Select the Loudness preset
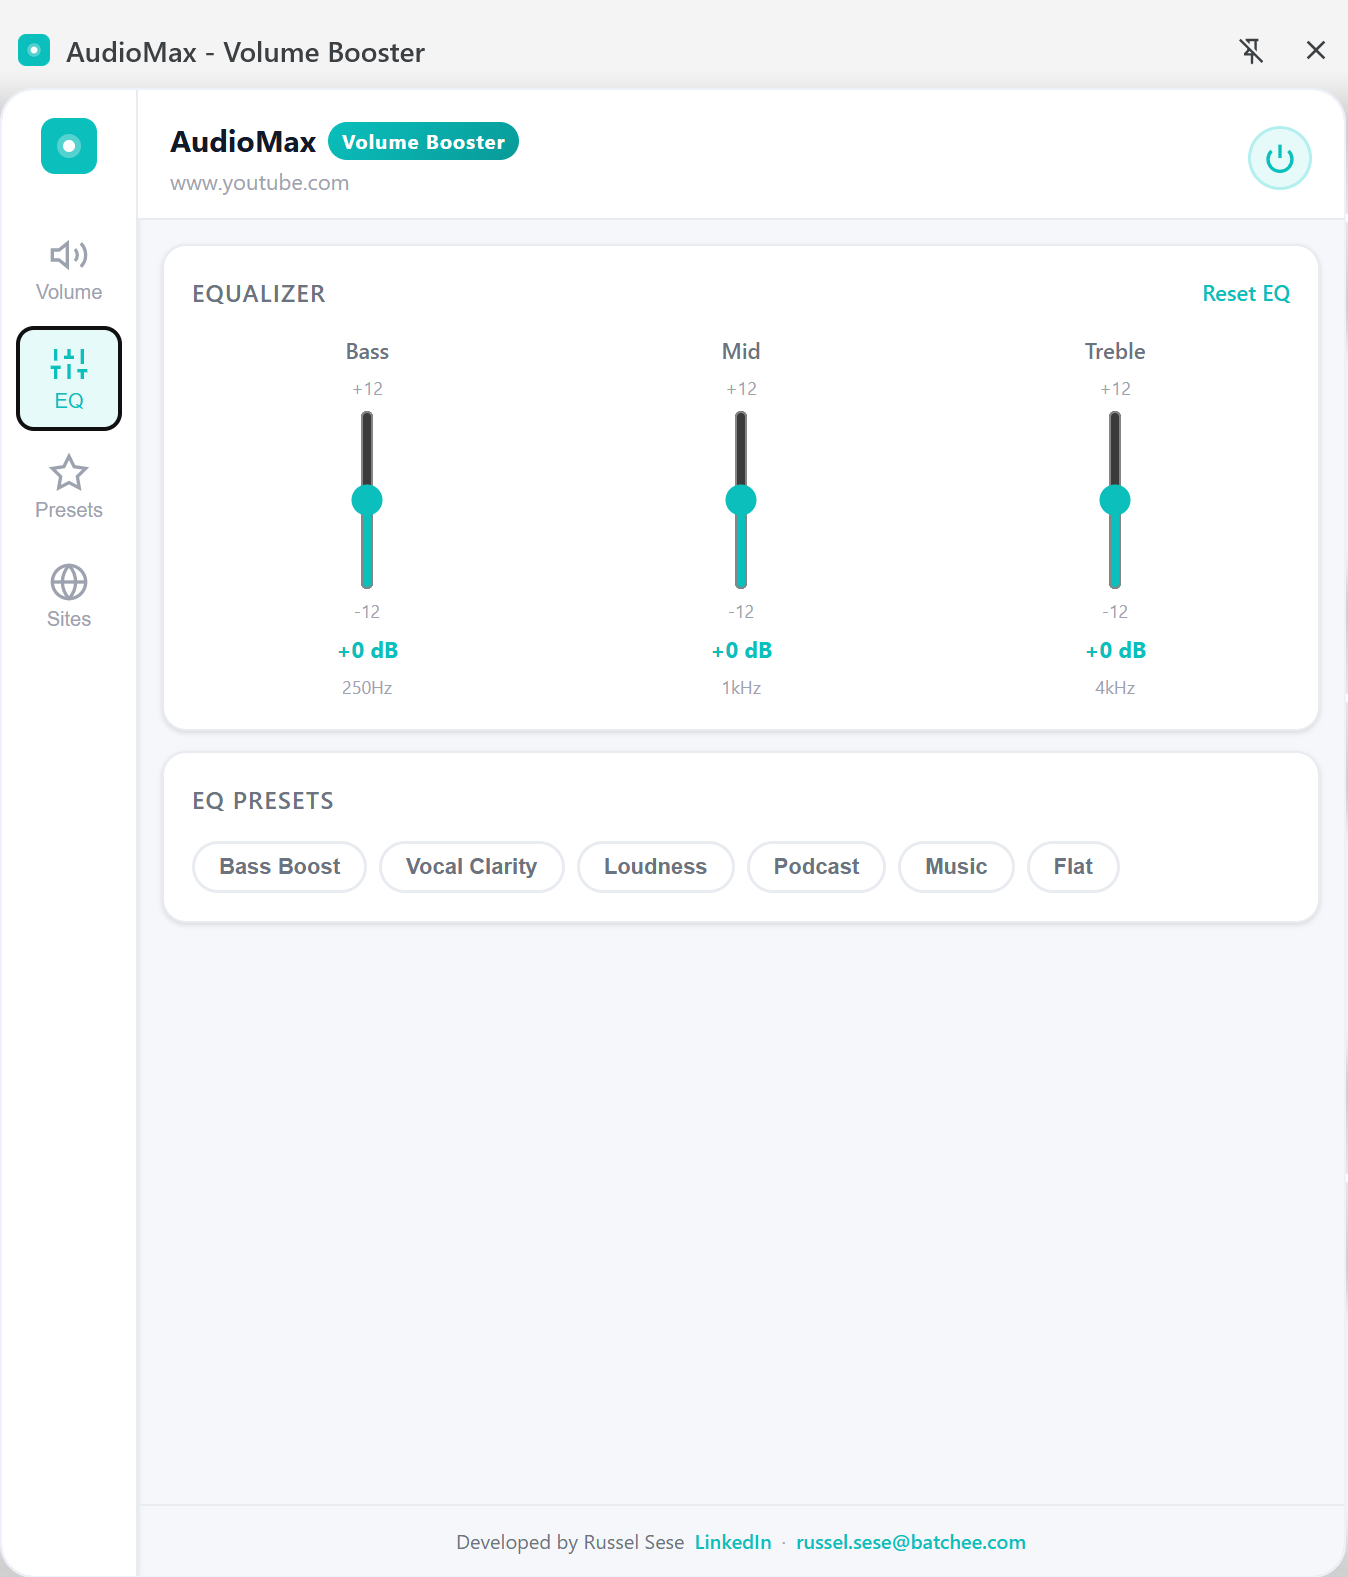 click(x=655, y=867)
